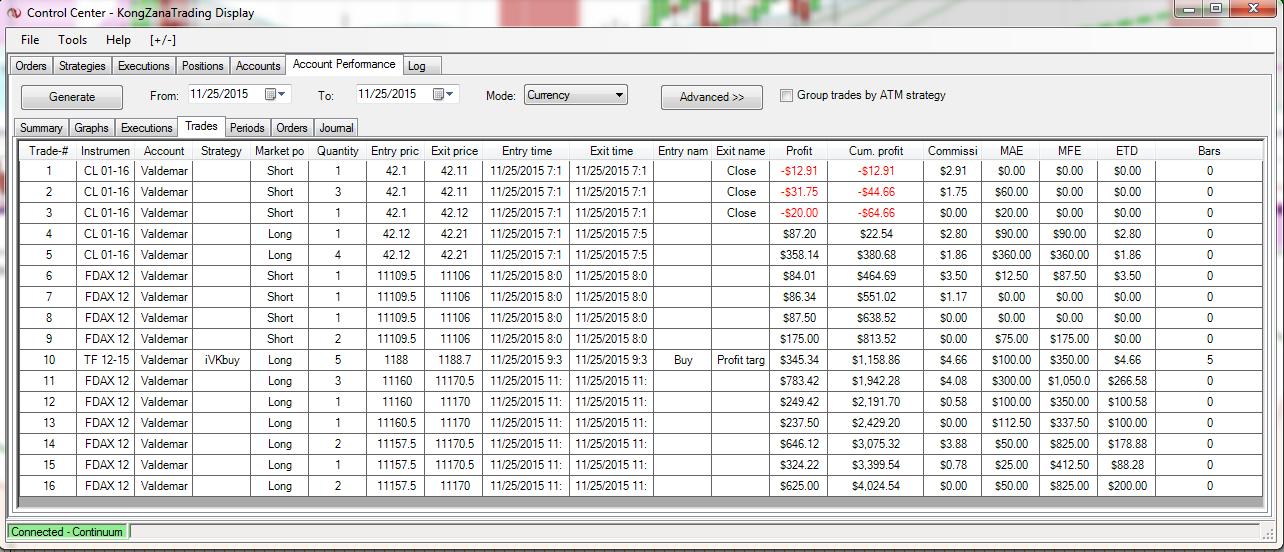Click the Connected - Continuum status indicator
This screenshot has height=552, width=1284.
67,532
